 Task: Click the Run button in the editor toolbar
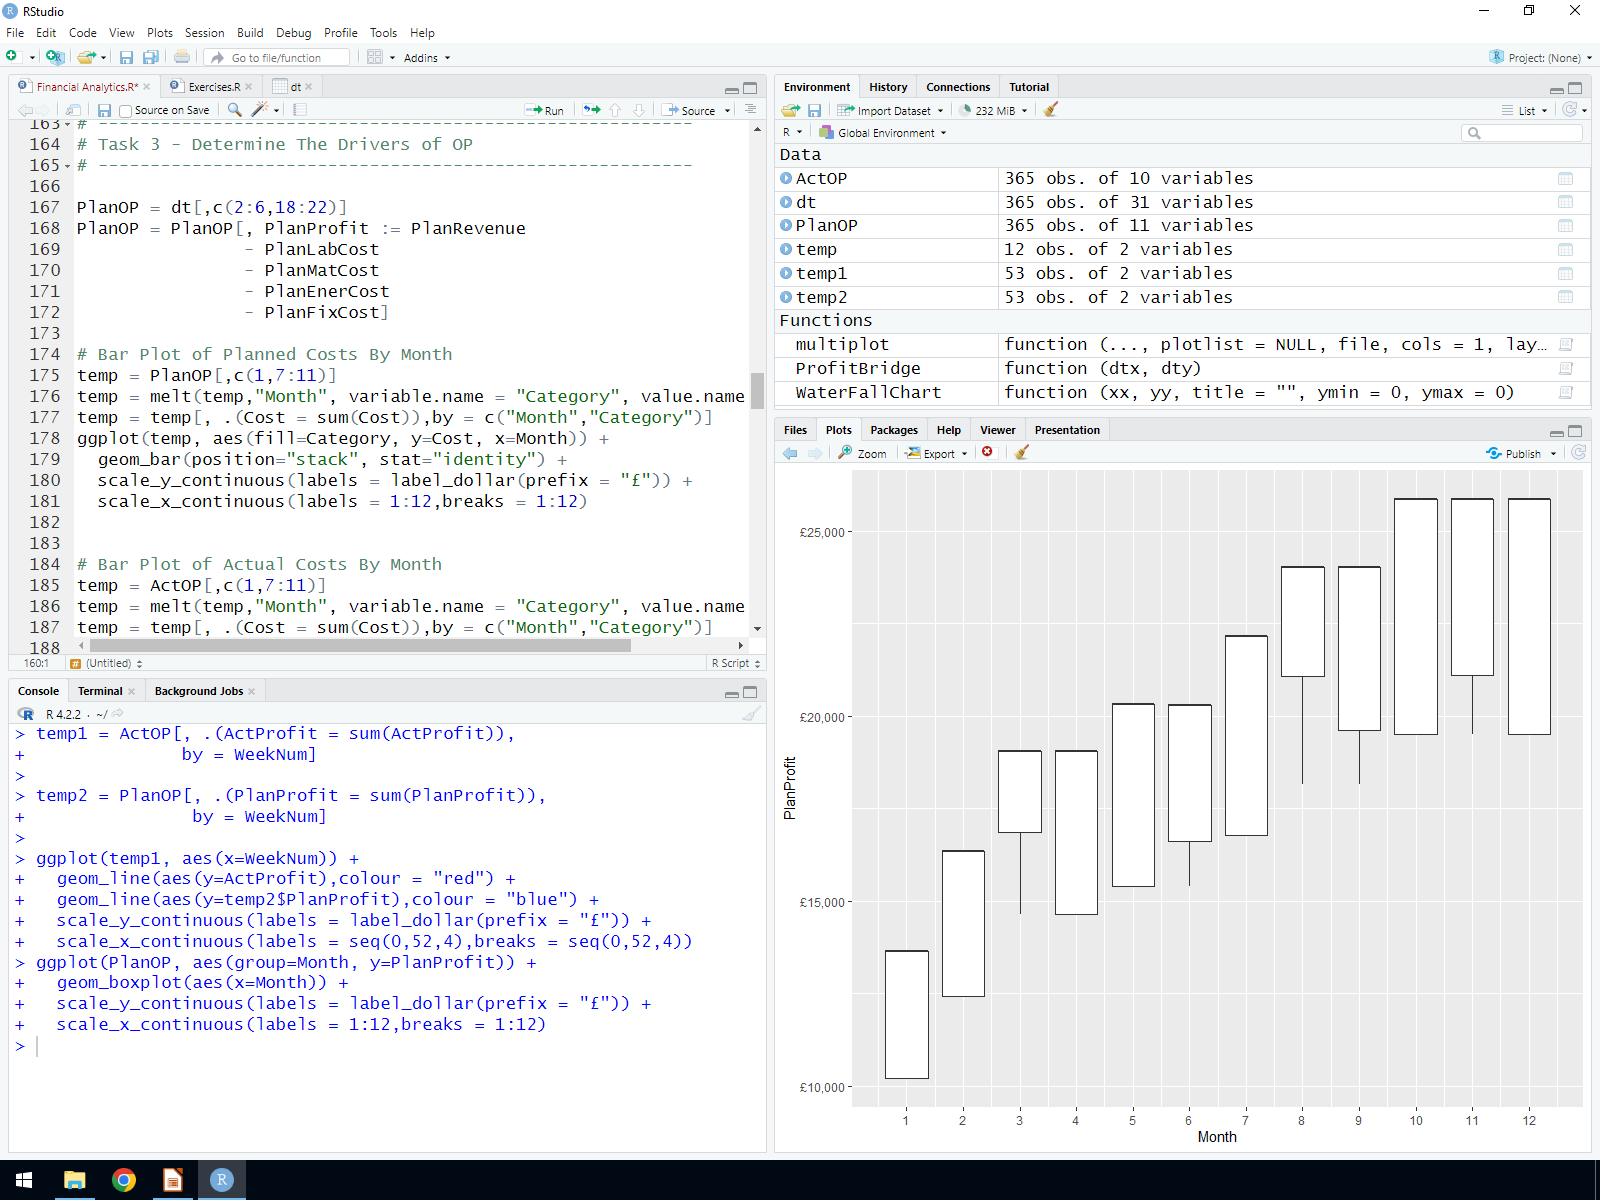click(545, 110)
